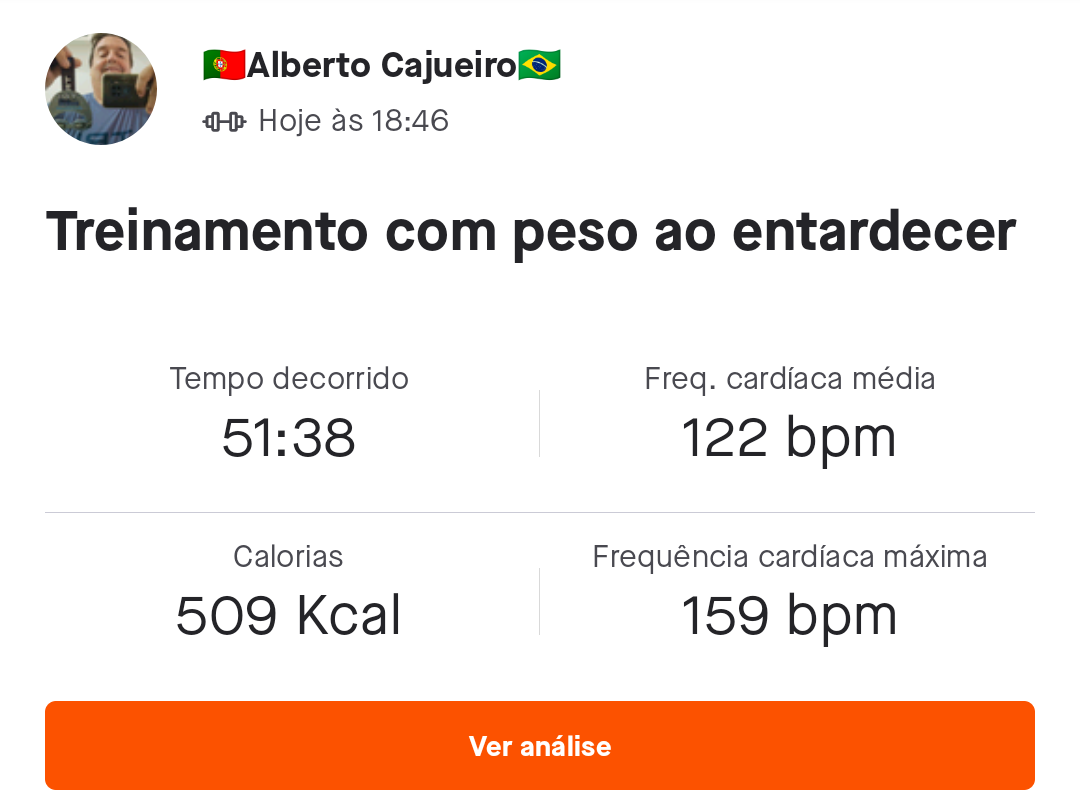Click the 'Kcal' unit next to 509
The height and width of the screenshot is (810, 1080).
pyautogui.click(x=349, y=615)
